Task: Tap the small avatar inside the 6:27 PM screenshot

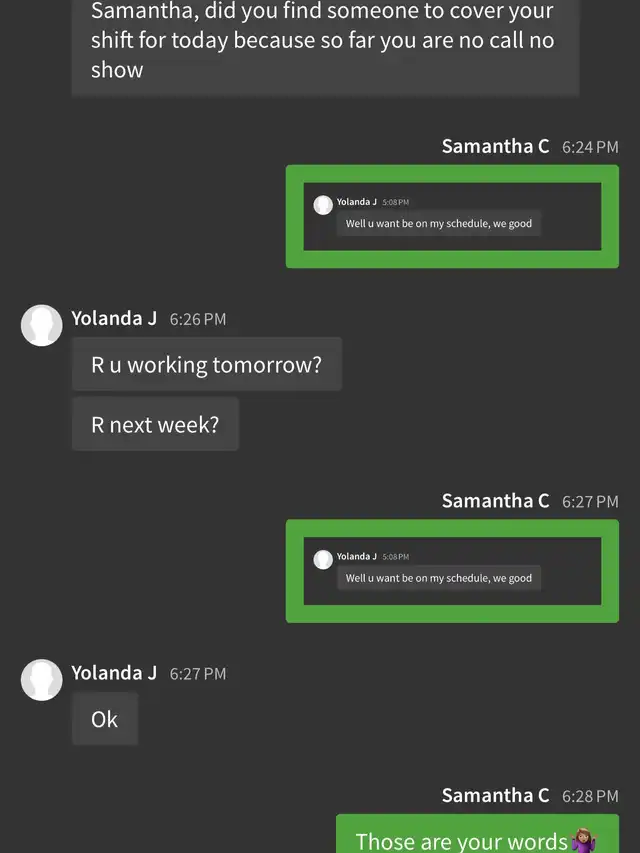Action: [323, 559]
